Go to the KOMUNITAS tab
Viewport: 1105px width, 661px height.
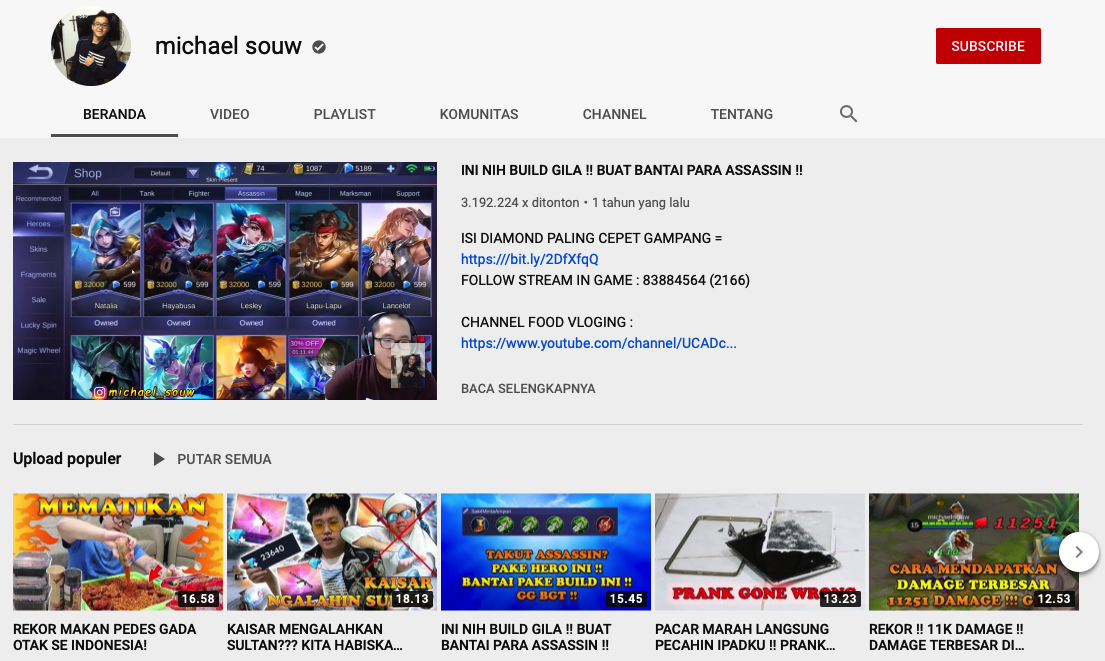pos(479,114)
